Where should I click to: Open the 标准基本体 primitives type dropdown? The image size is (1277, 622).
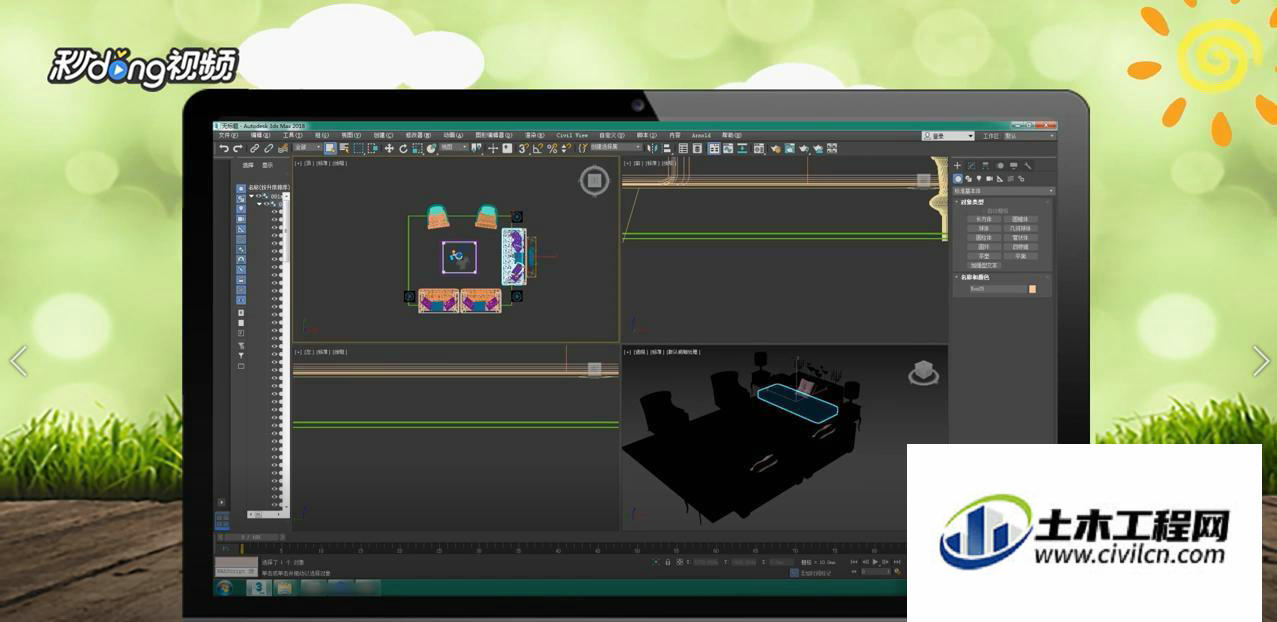pos(1003,191)
